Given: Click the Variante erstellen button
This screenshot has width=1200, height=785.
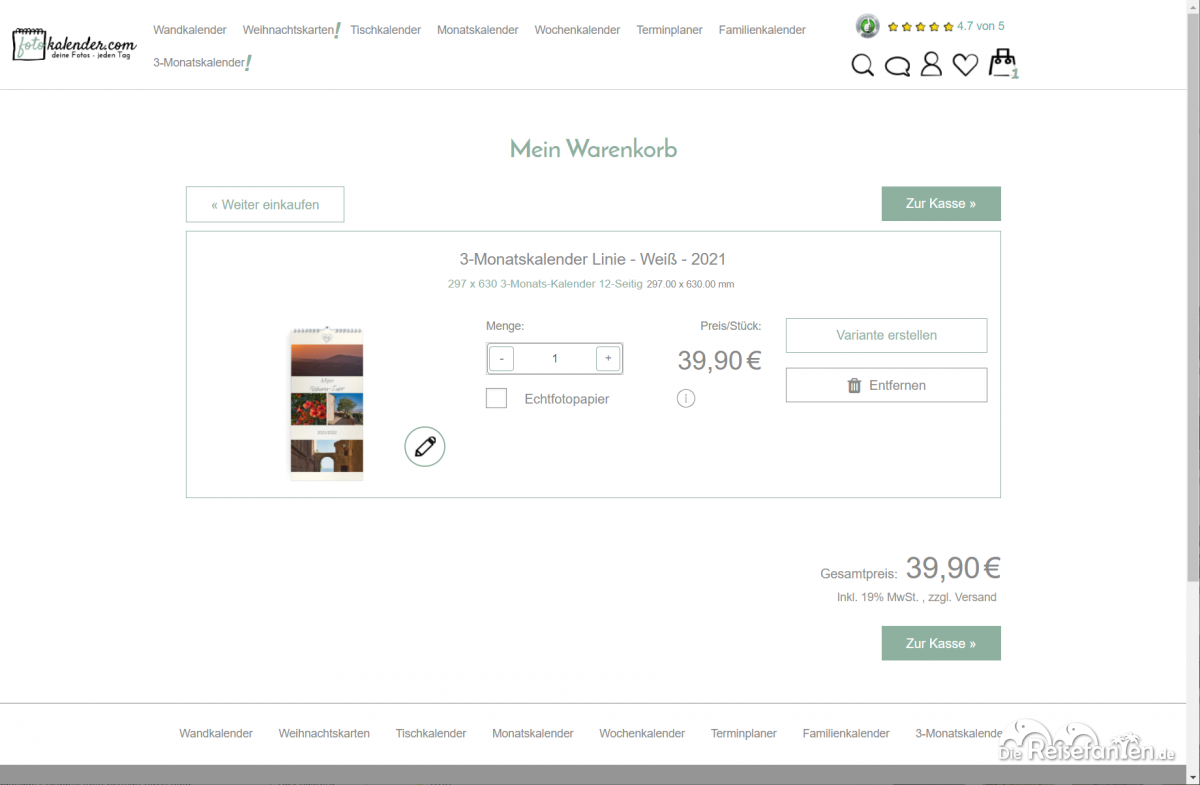Looking at the screenshot, I should tap(886, 336).
